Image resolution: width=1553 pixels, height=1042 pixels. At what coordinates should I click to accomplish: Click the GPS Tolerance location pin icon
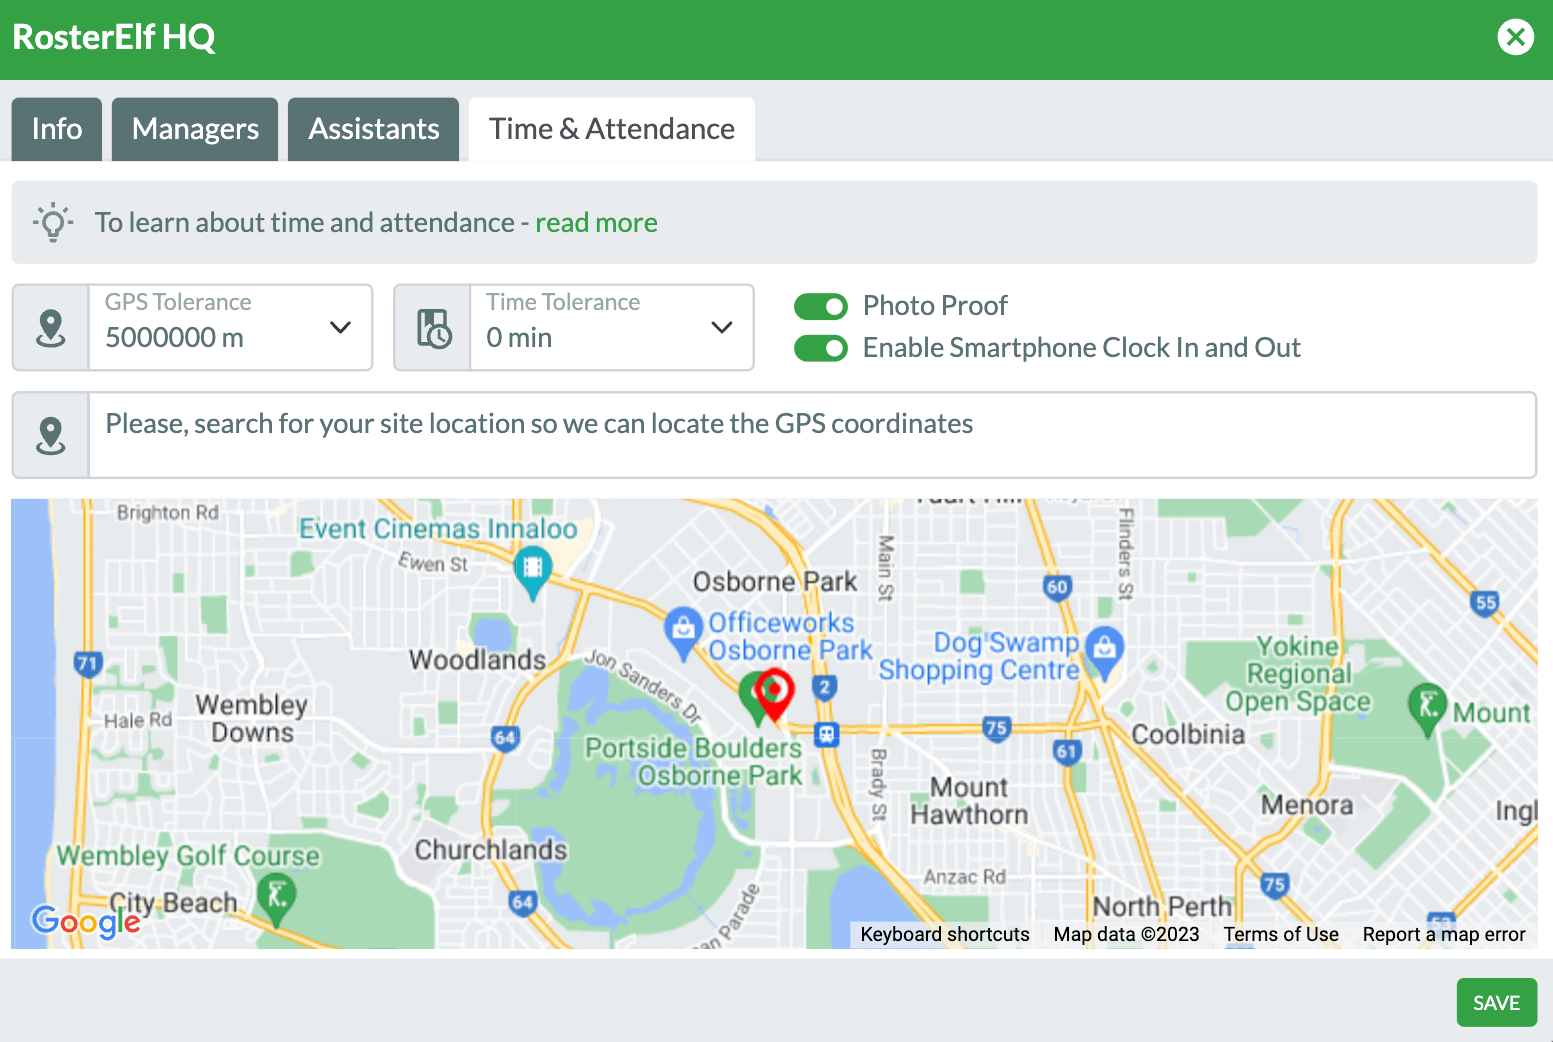click(x=50, y=328)
